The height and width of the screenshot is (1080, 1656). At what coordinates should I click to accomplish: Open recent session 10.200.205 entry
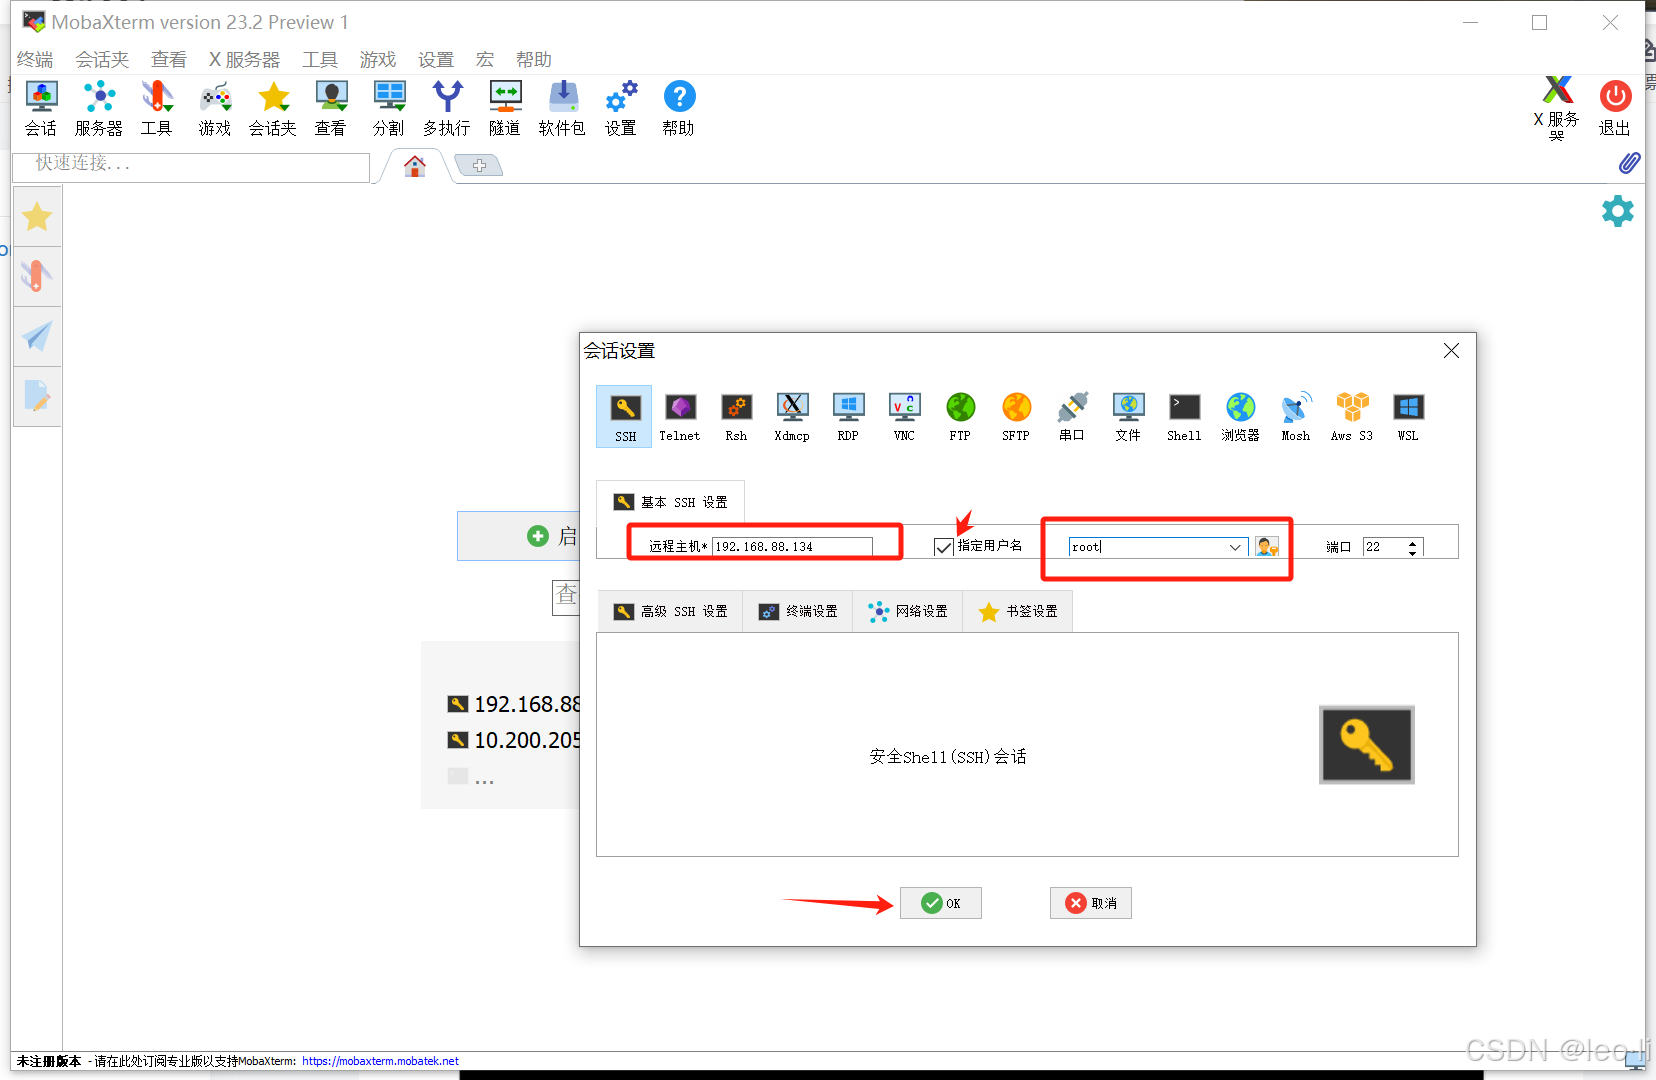click(514, 740)
